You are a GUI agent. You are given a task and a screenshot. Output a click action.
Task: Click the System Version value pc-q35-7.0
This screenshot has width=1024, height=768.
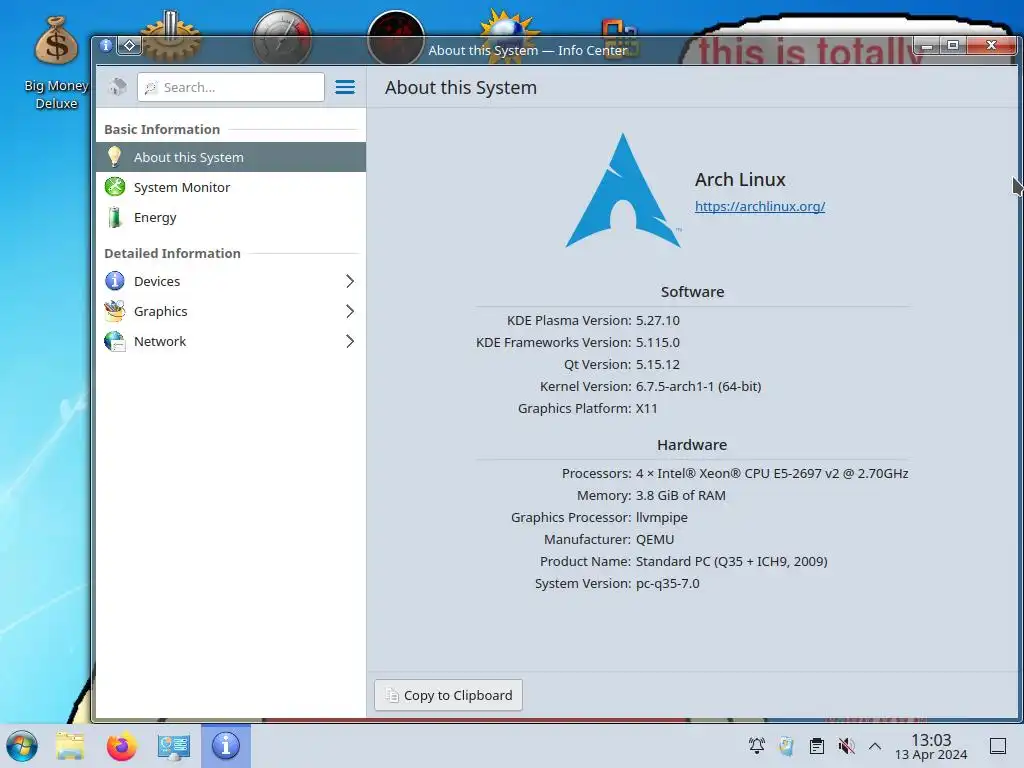[667, 584]
